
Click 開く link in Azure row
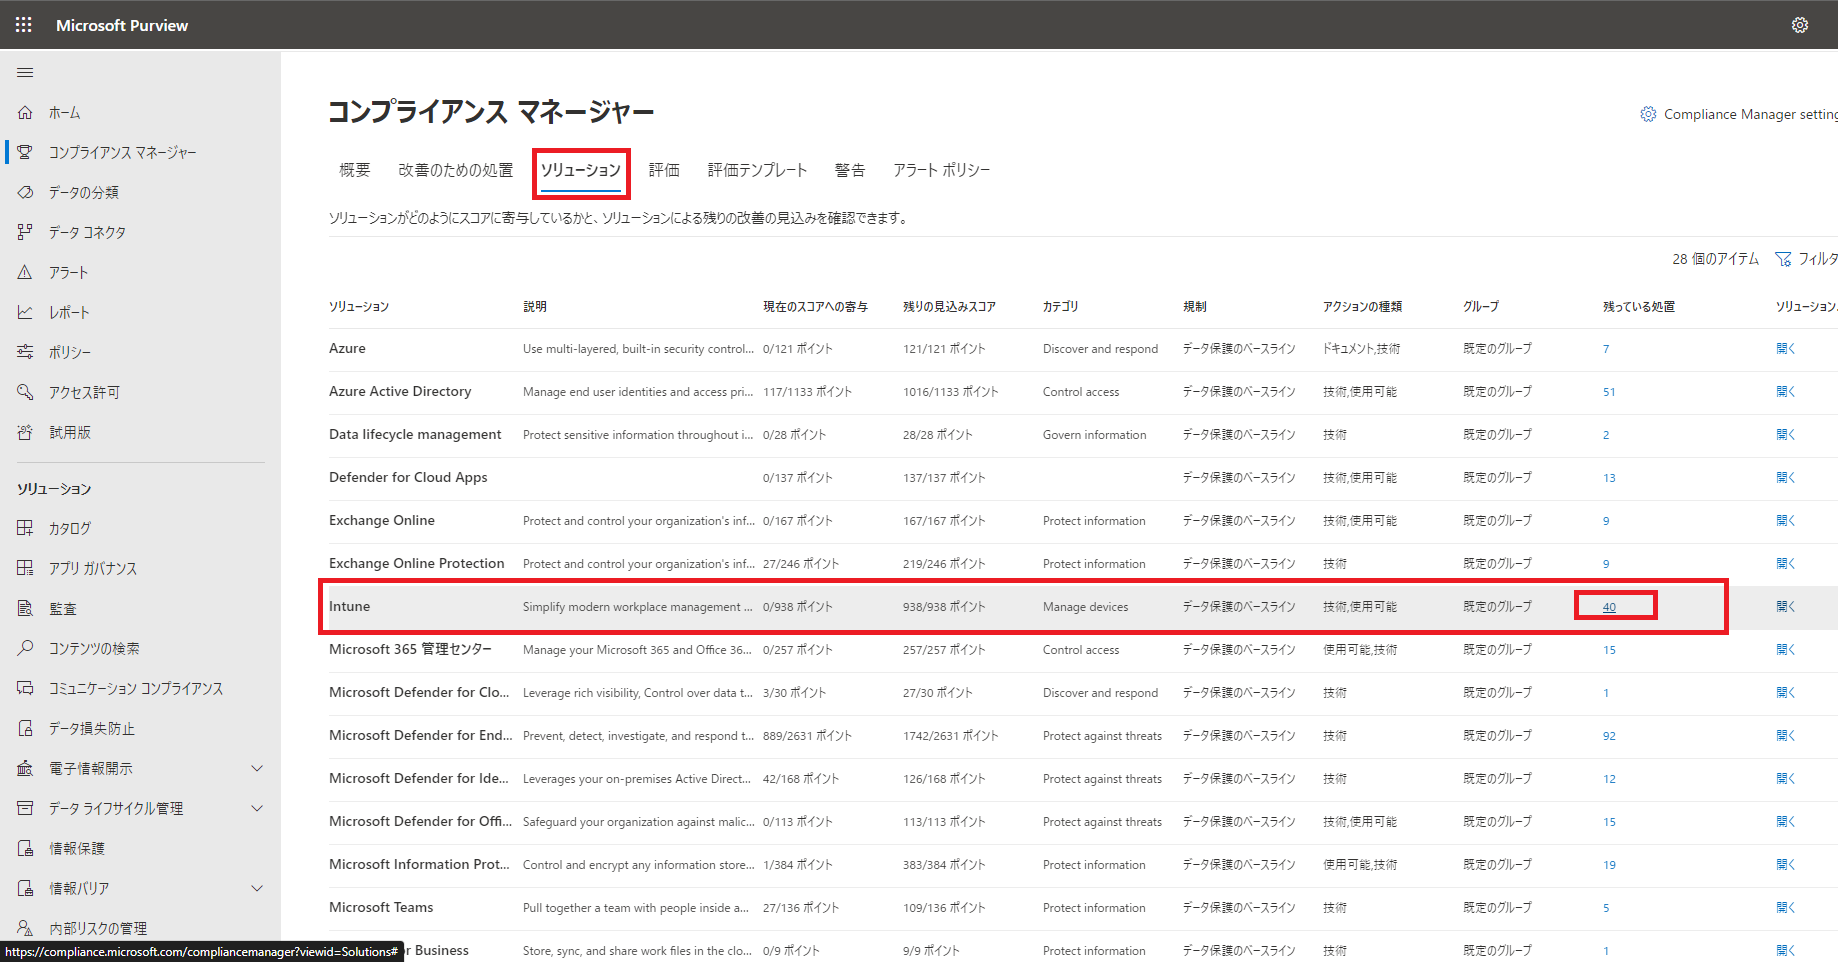pyautogui.click(x=1786, y=349)
